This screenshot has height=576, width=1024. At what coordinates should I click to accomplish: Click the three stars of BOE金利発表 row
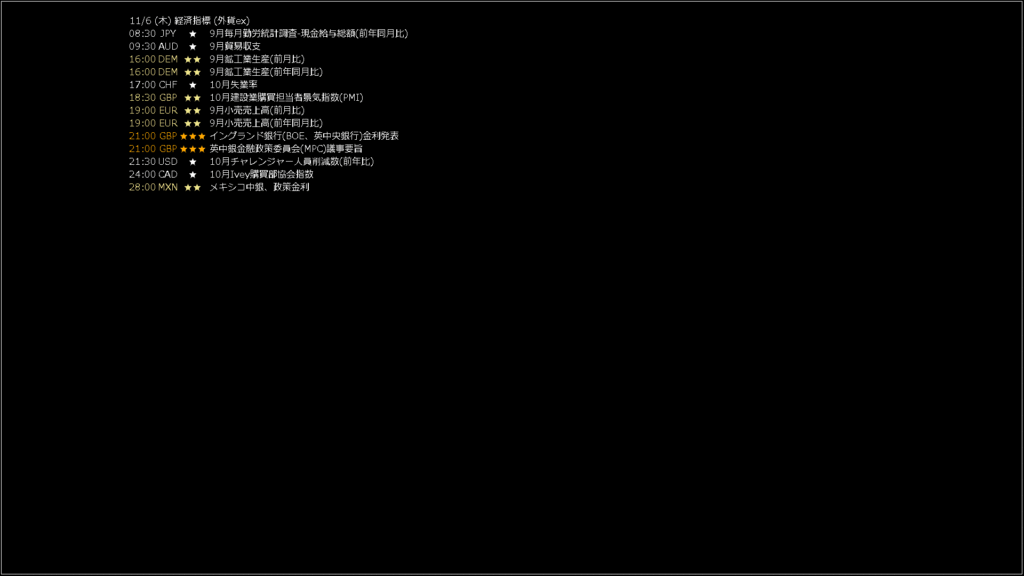pyautogui.click(x=193, y=136)
